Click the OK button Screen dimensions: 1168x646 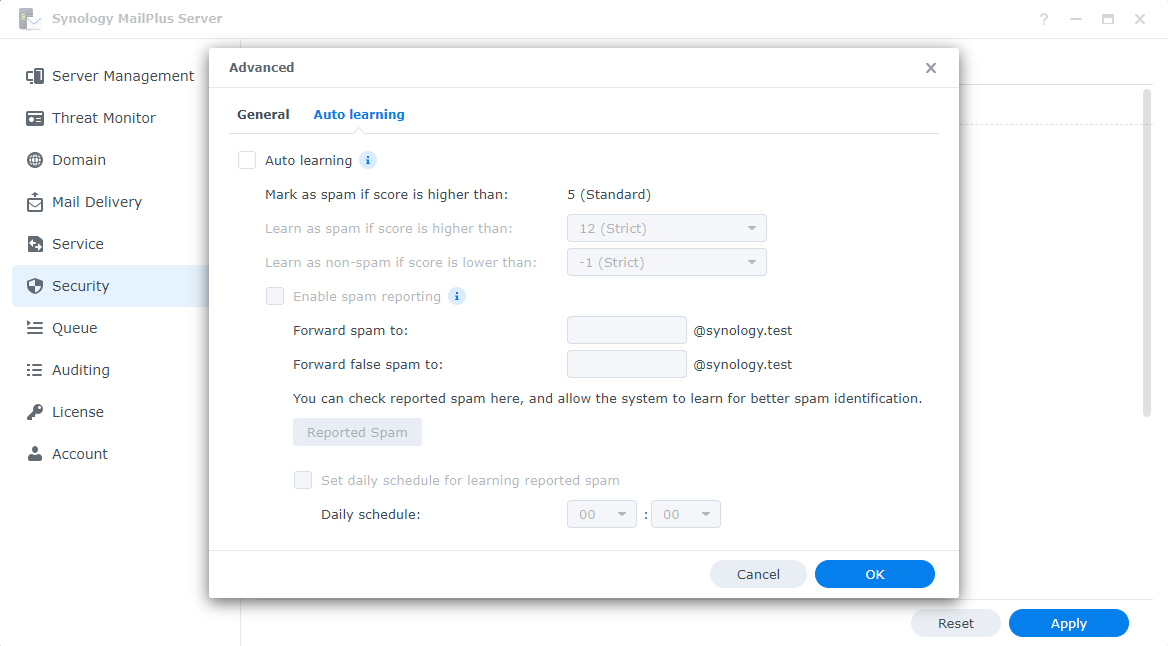(874, 574)
